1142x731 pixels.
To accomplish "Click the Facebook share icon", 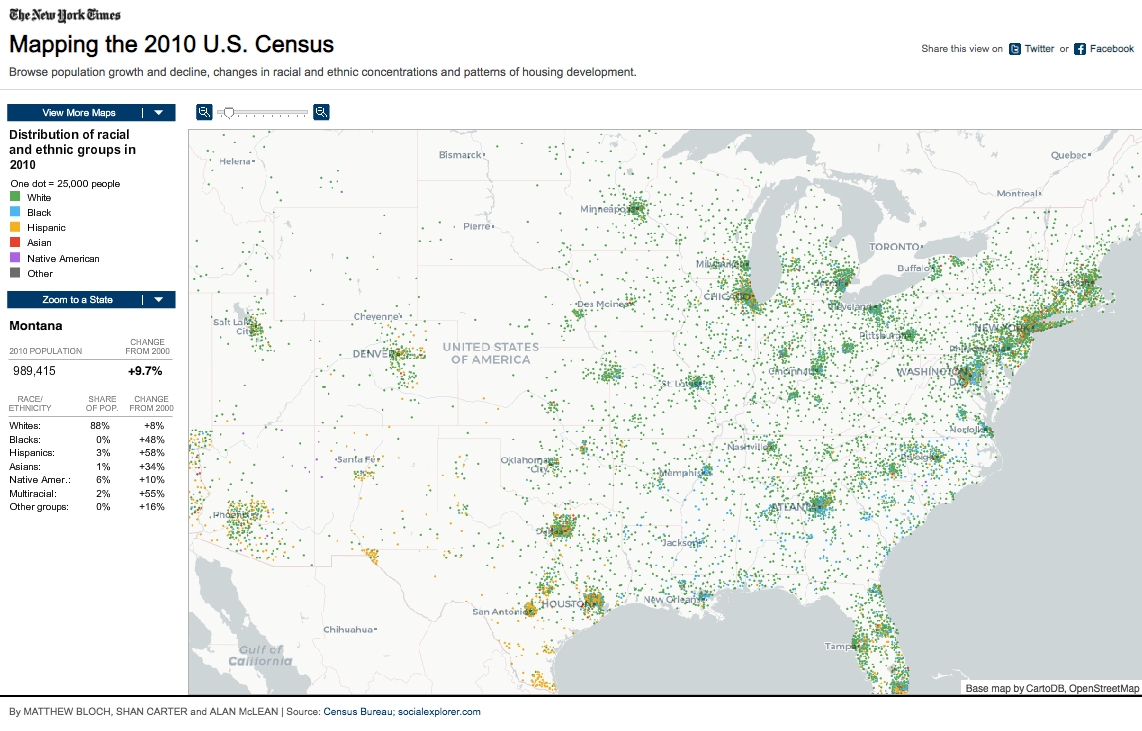I will pos(1080,49).
